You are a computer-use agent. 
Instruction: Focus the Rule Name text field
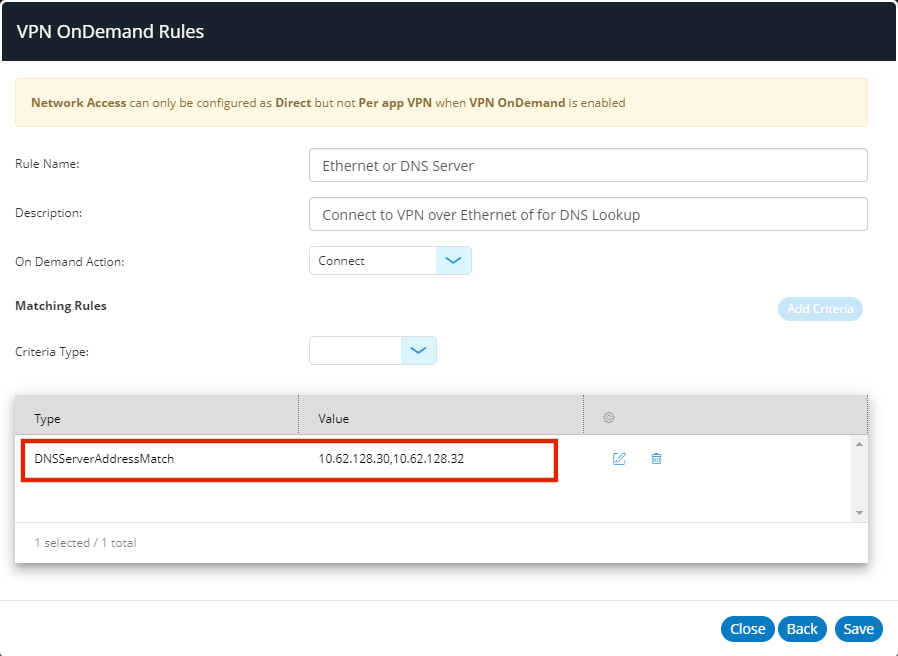coord(588,166)
